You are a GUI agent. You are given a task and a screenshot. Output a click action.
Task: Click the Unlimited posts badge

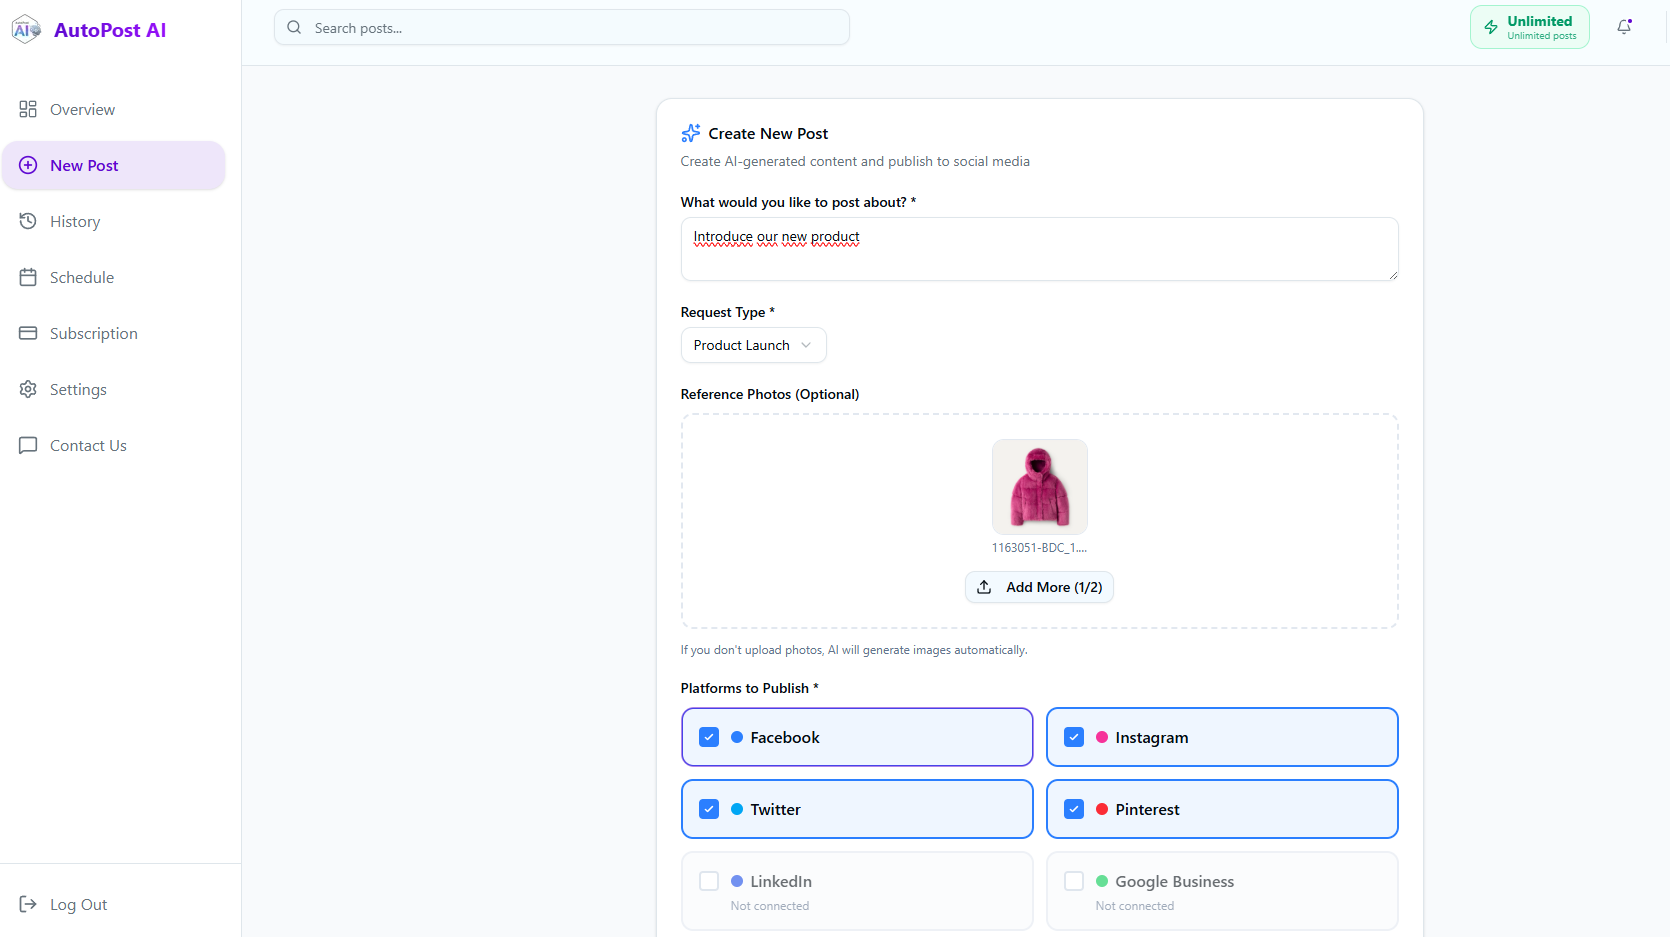pyautogui.click(x=1529, y=27)
